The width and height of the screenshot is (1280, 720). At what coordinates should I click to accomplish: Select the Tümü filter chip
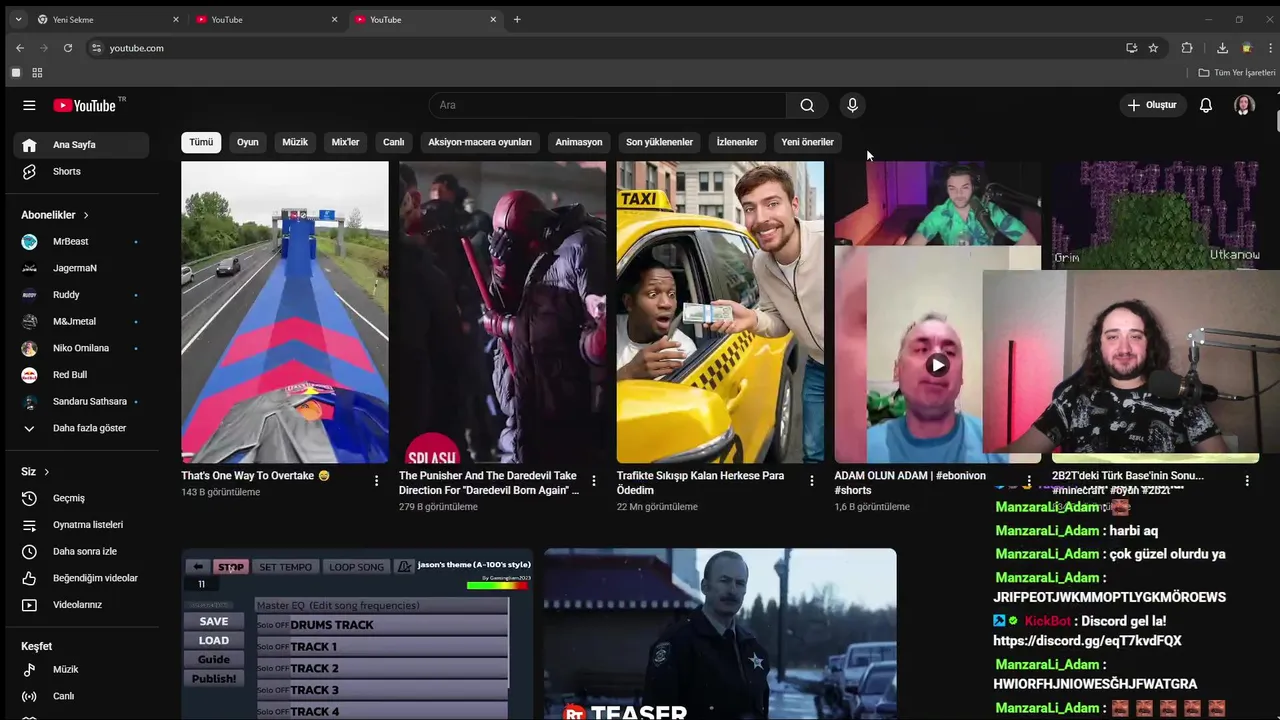(201, 142)
